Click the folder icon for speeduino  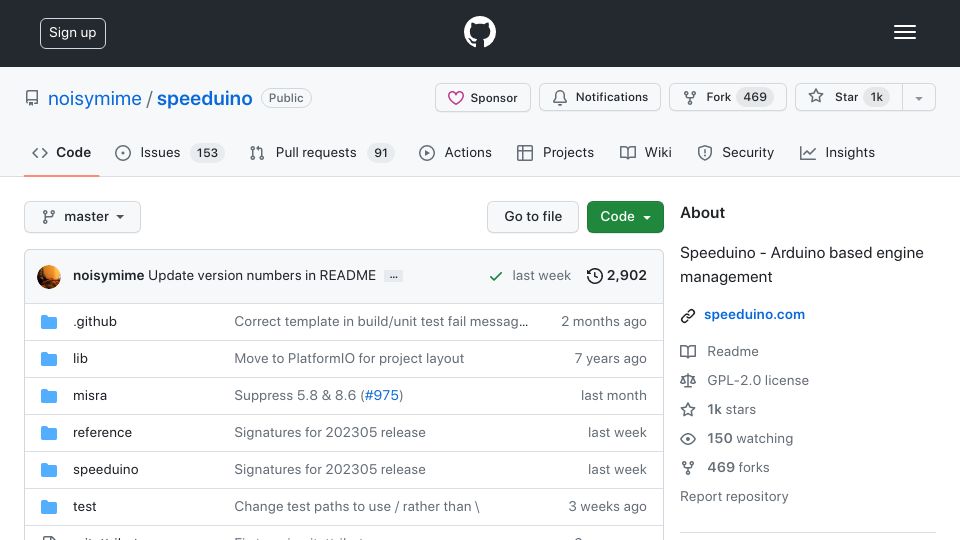[x=49, y=470]
